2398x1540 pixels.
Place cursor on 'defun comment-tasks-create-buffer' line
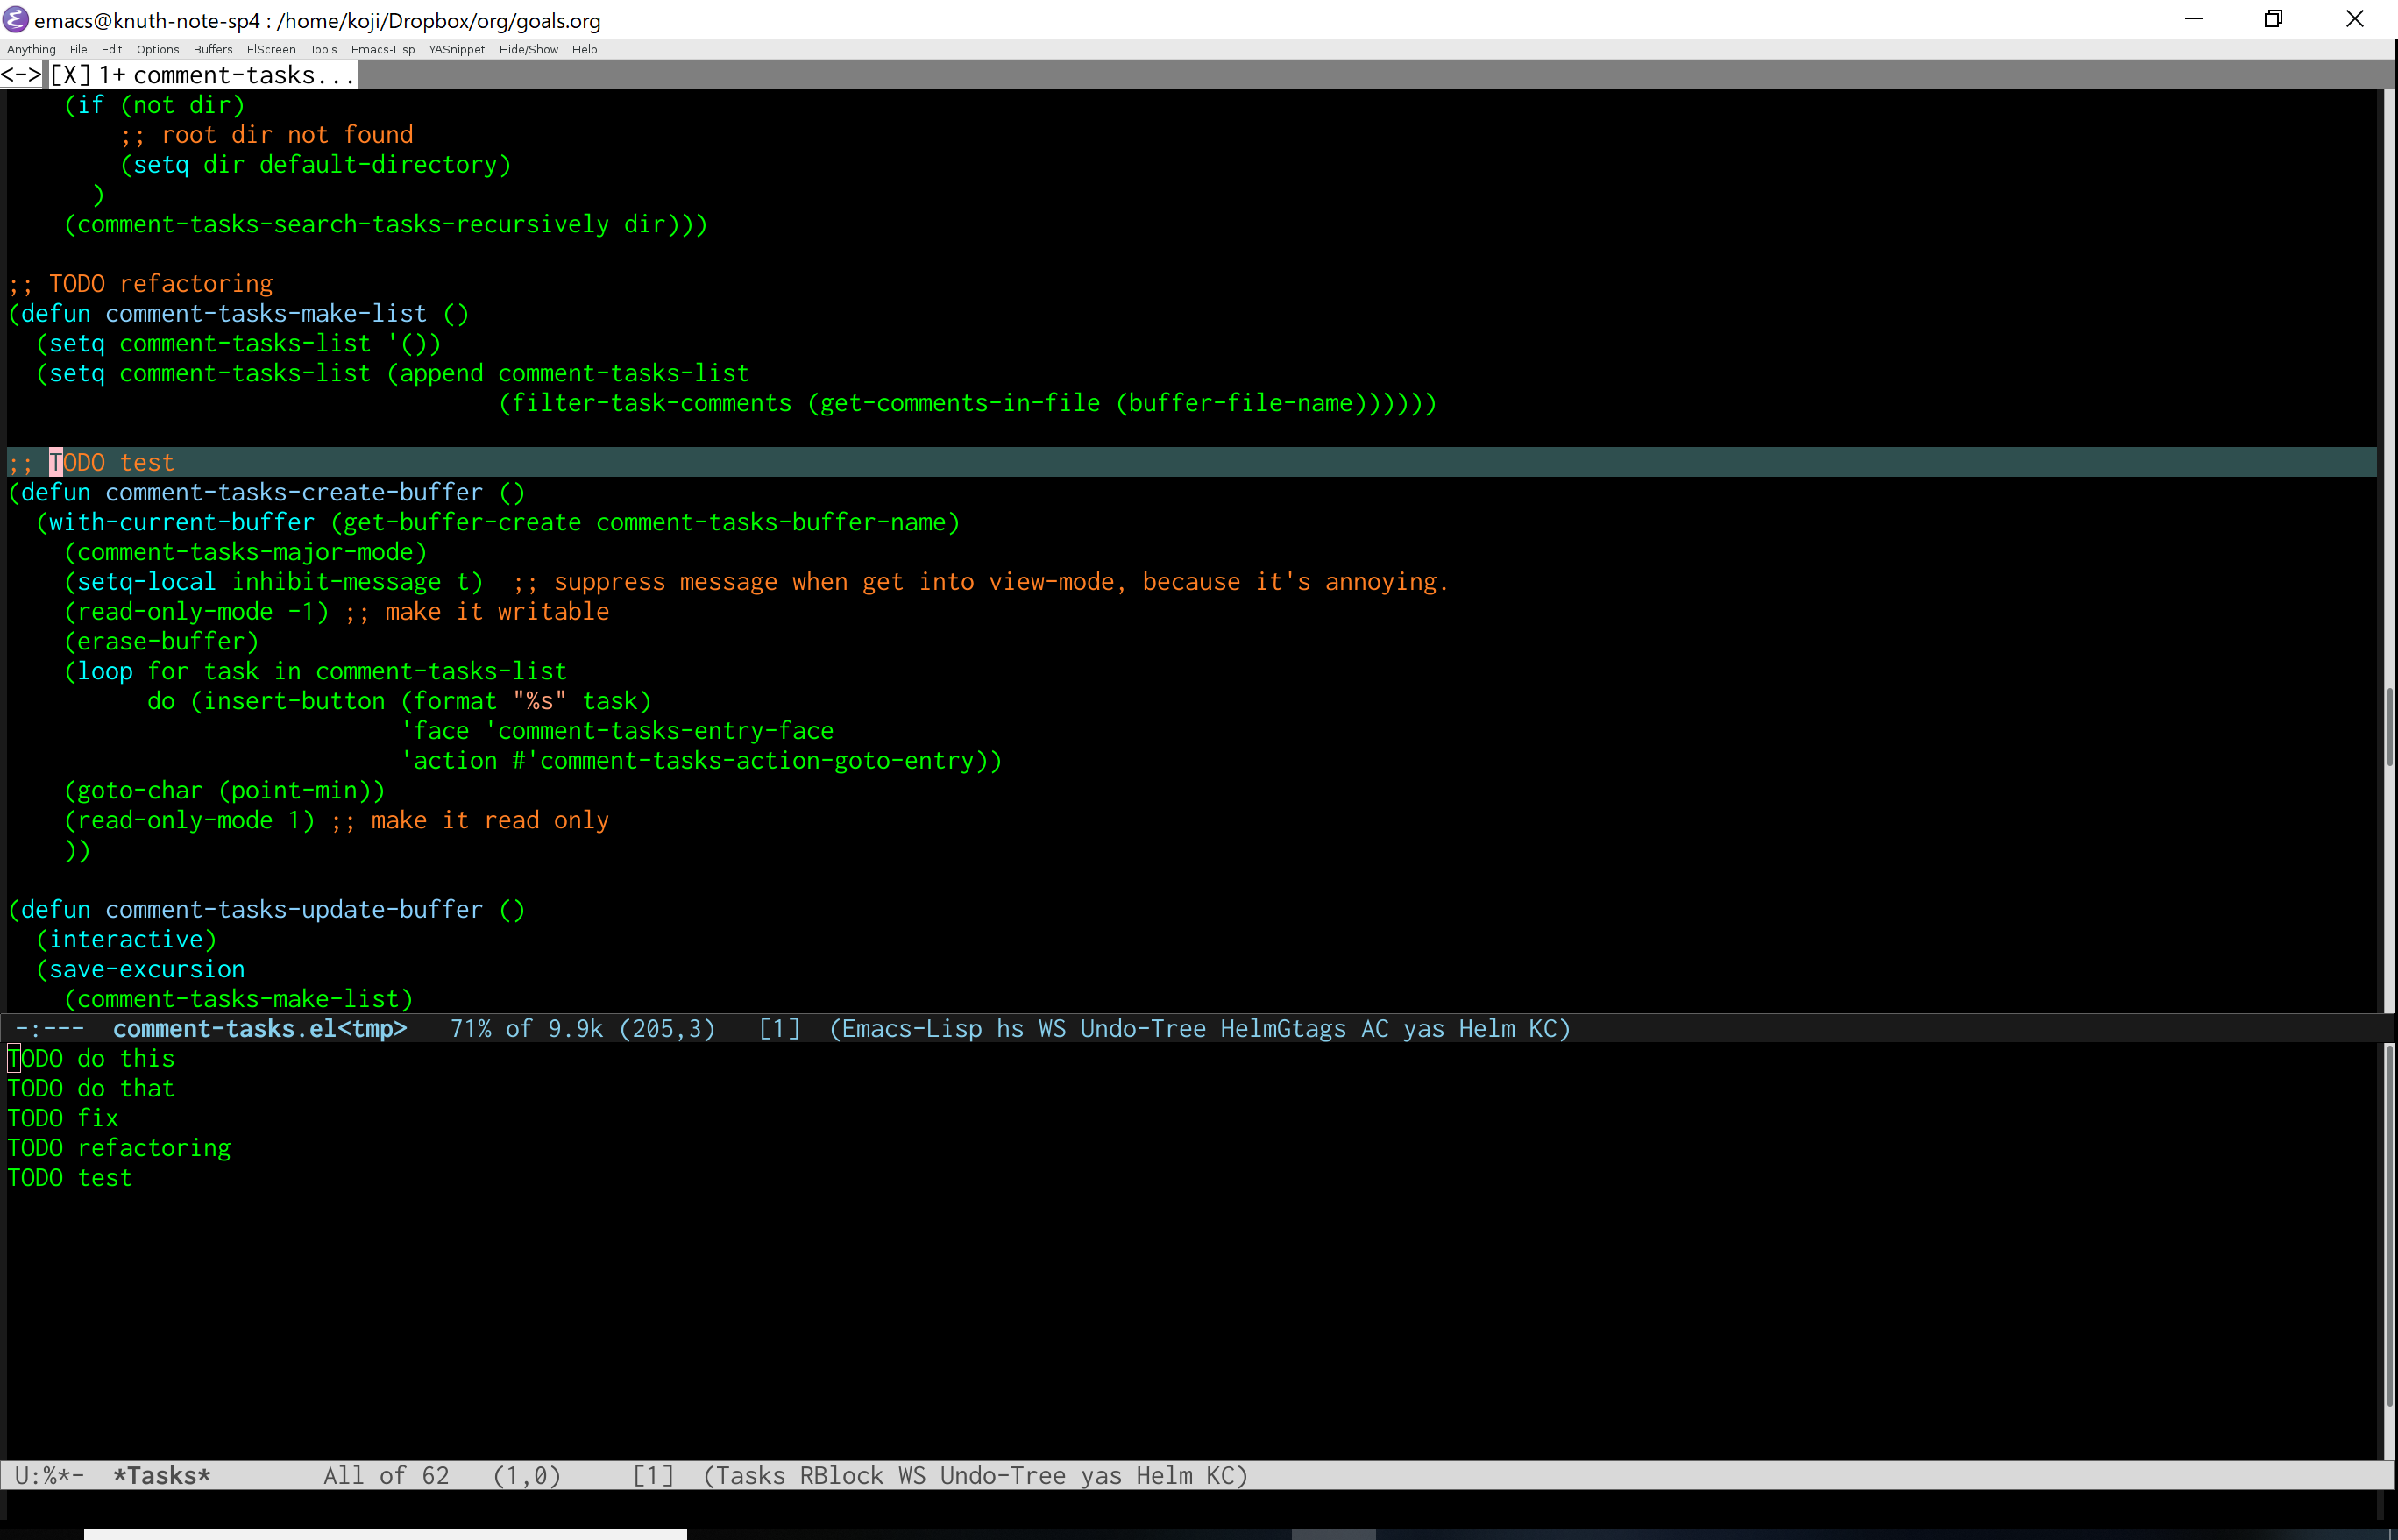[266, 493]
